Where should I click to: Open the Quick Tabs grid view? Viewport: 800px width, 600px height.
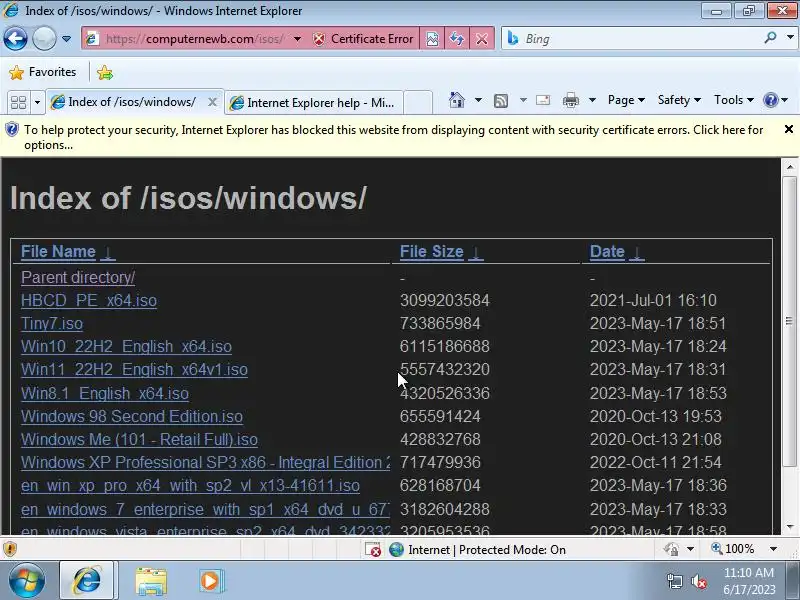click(x=18, y=103)
